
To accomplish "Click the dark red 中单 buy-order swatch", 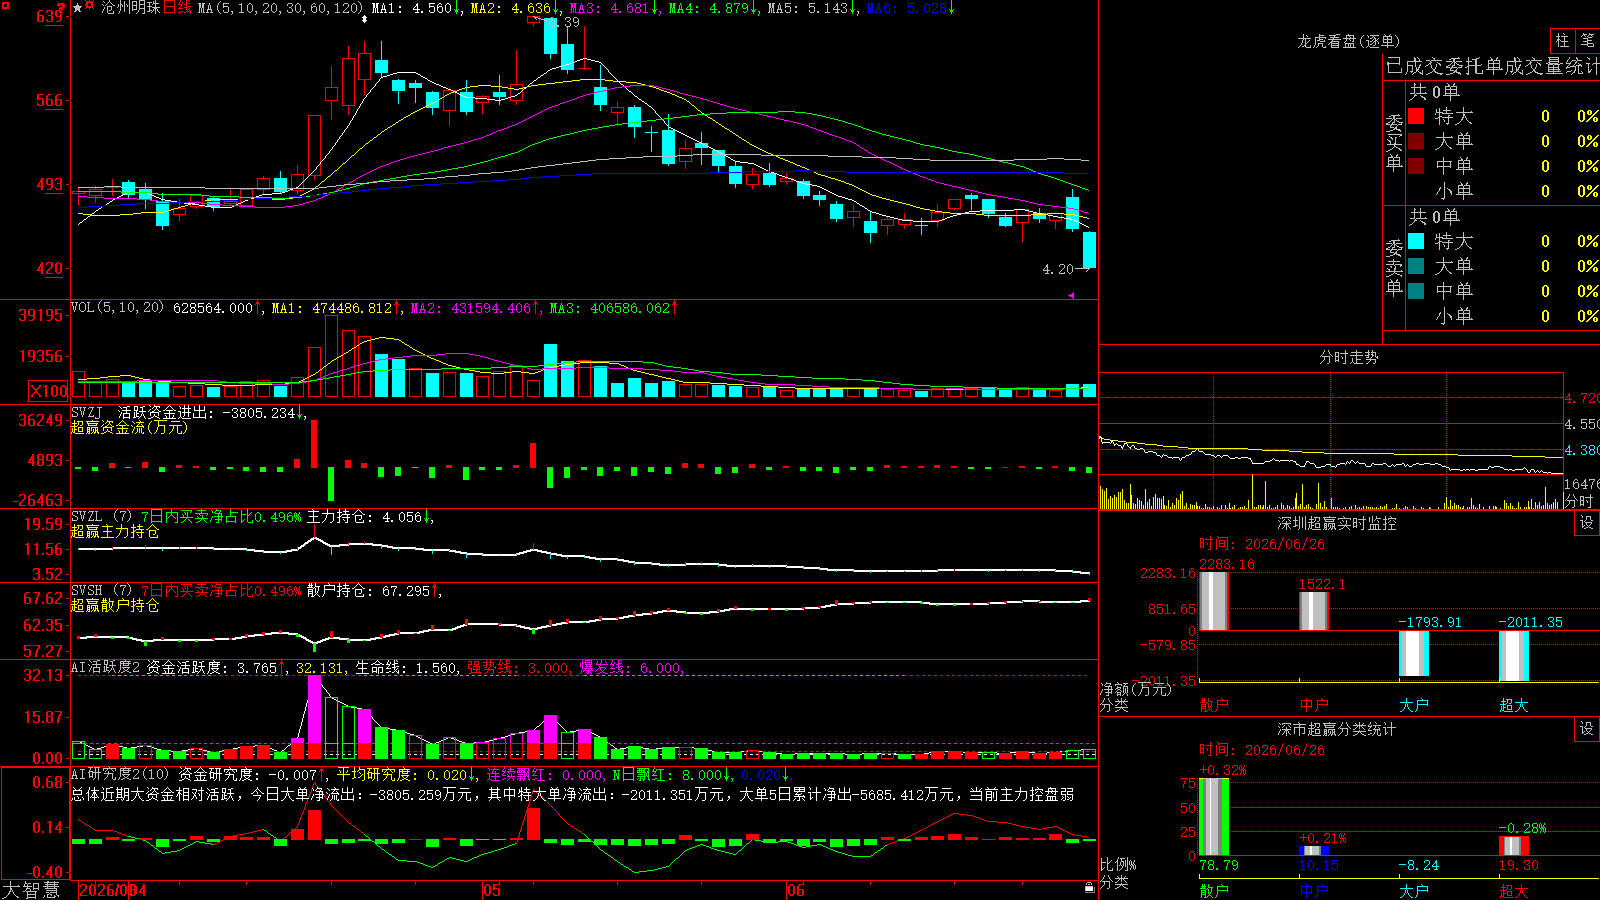I will pos(1416,165).
